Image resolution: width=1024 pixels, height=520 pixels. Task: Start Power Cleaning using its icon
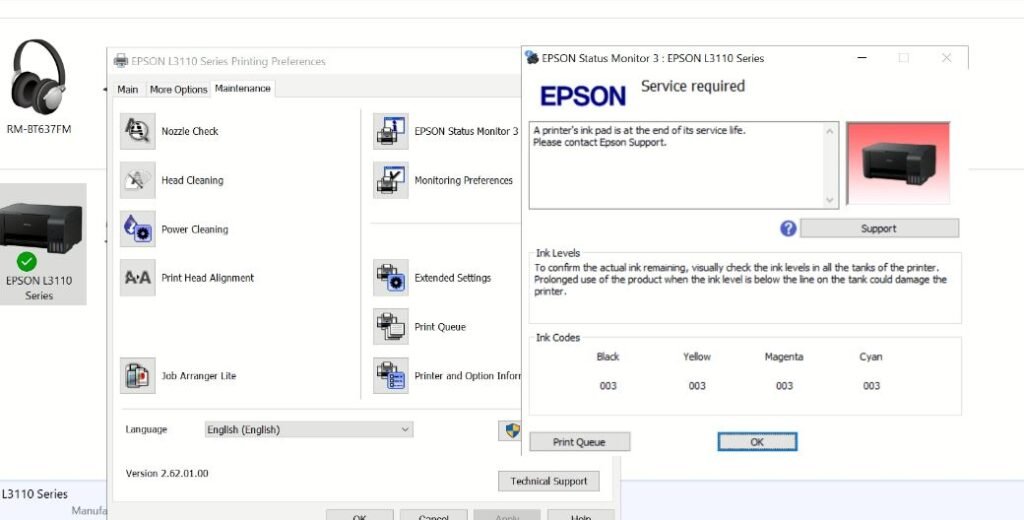click(138, 229)
